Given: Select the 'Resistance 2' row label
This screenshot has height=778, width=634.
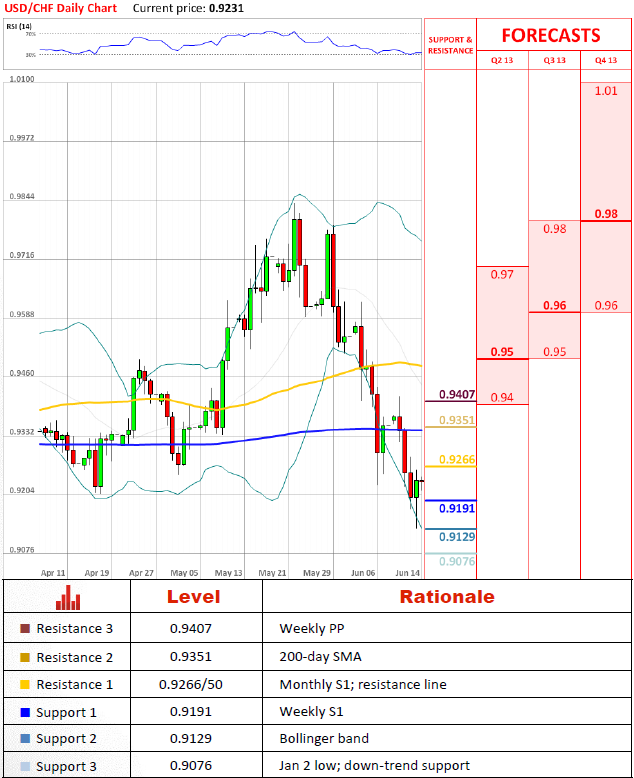Looking at the screenshot, I should click(74, 657).
